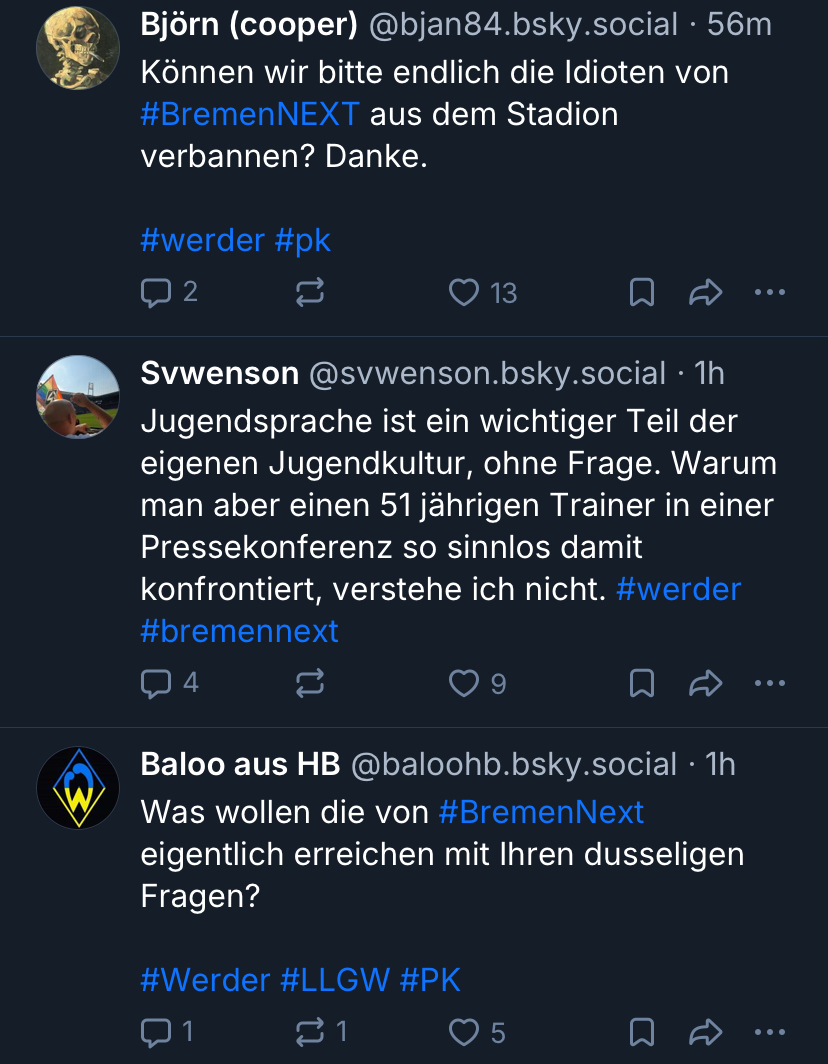Repost Björn (cooper)'s post
The image size is (828, 1064).
pyautogui.click(x=310, y=292)
